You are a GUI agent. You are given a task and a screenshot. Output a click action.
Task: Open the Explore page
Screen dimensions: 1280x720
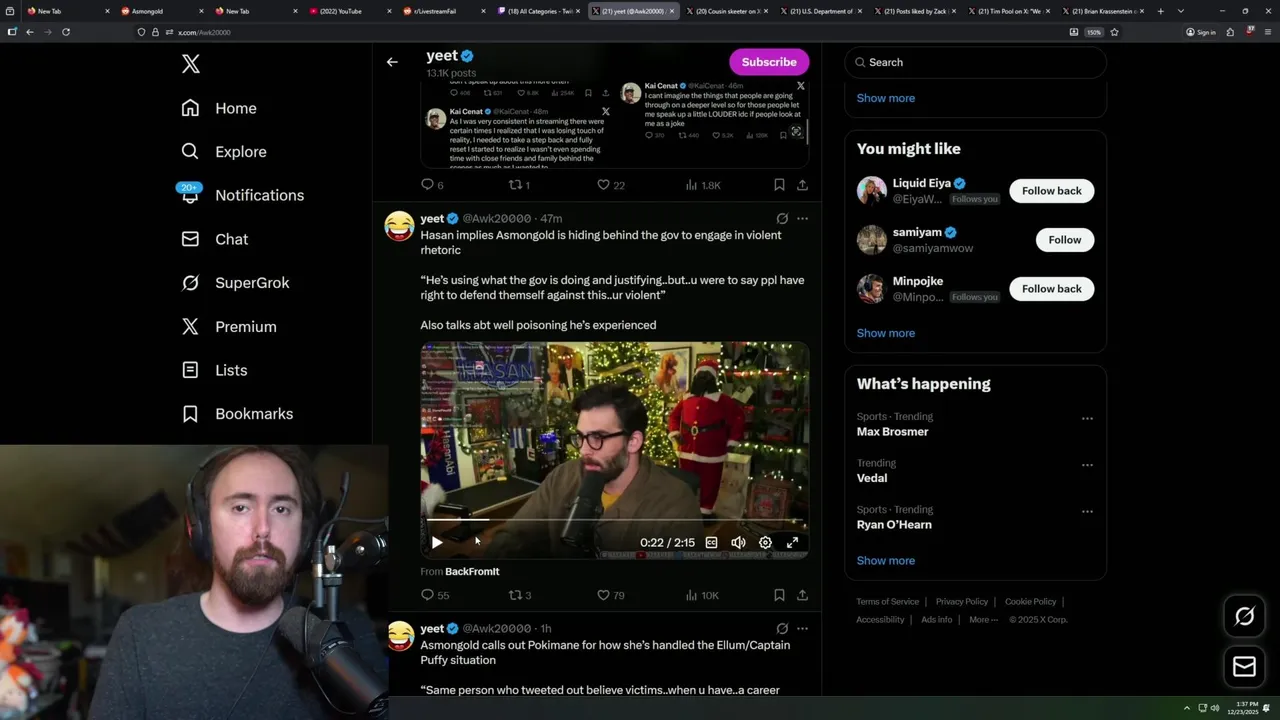pyautogui.click(x=224, y=152)
